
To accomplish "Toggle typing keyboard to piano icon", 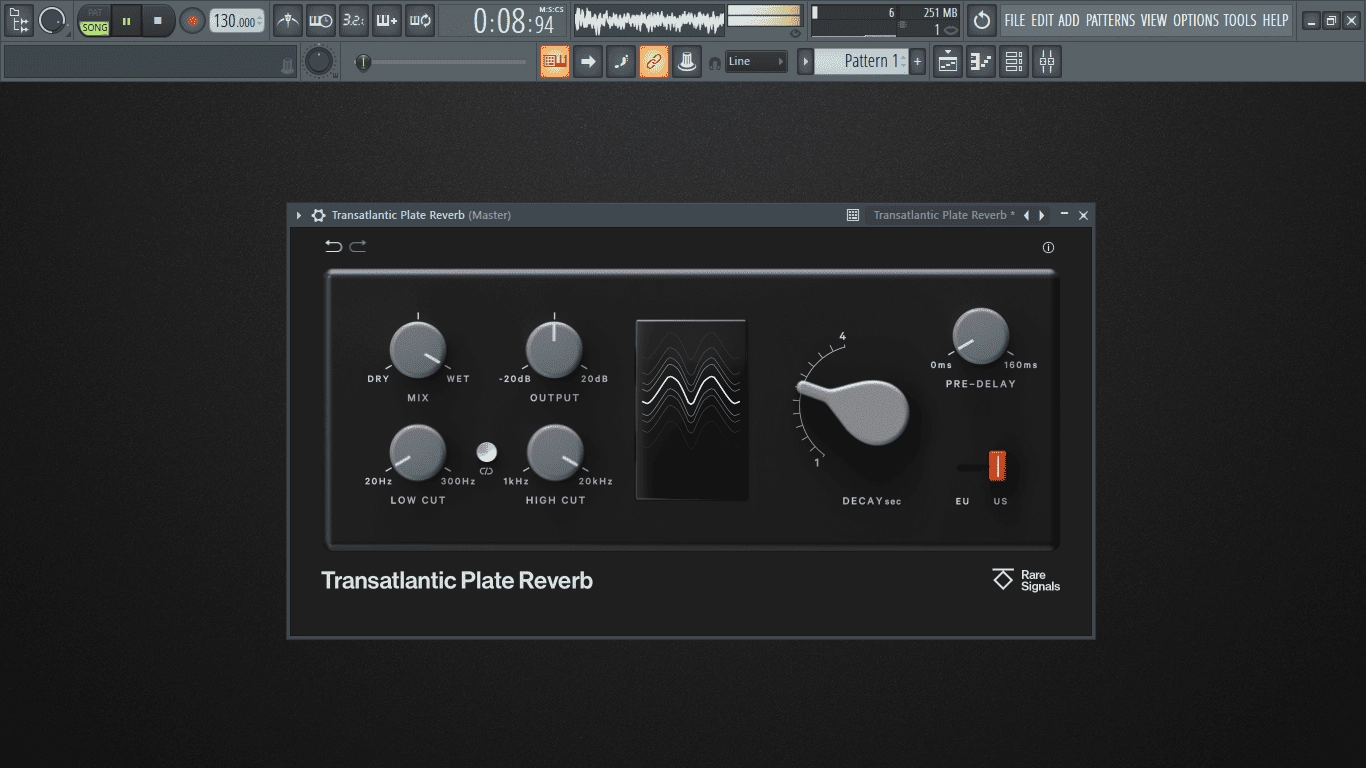I will (x=555, y=61).
